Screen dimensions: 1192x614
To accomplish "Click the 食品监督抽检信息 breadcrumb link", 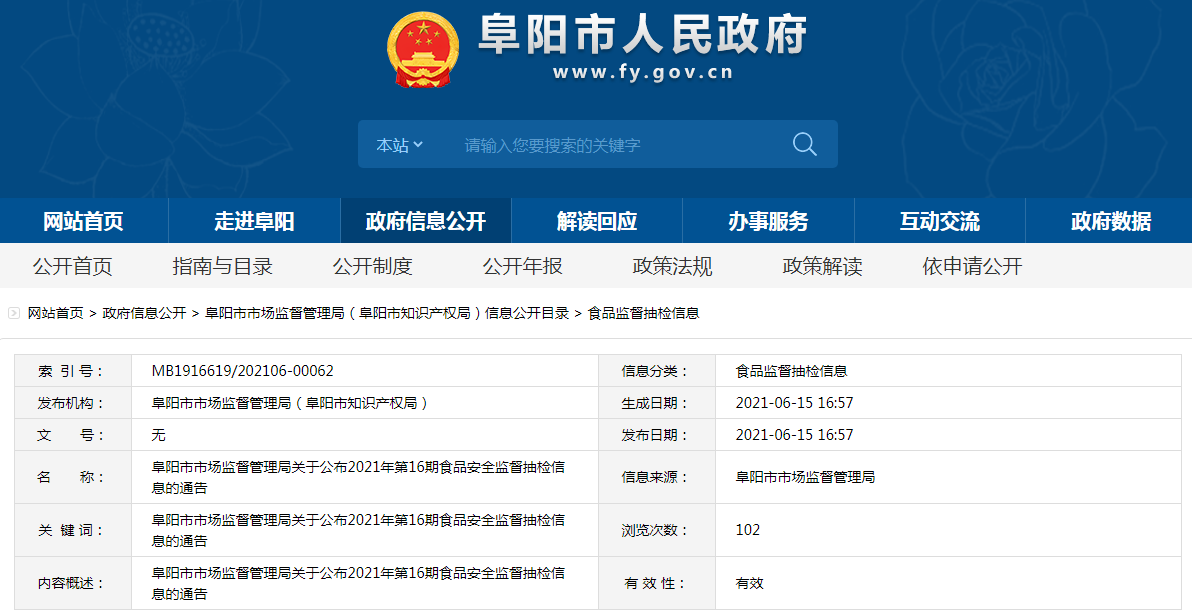I will [x=644, y=313].
